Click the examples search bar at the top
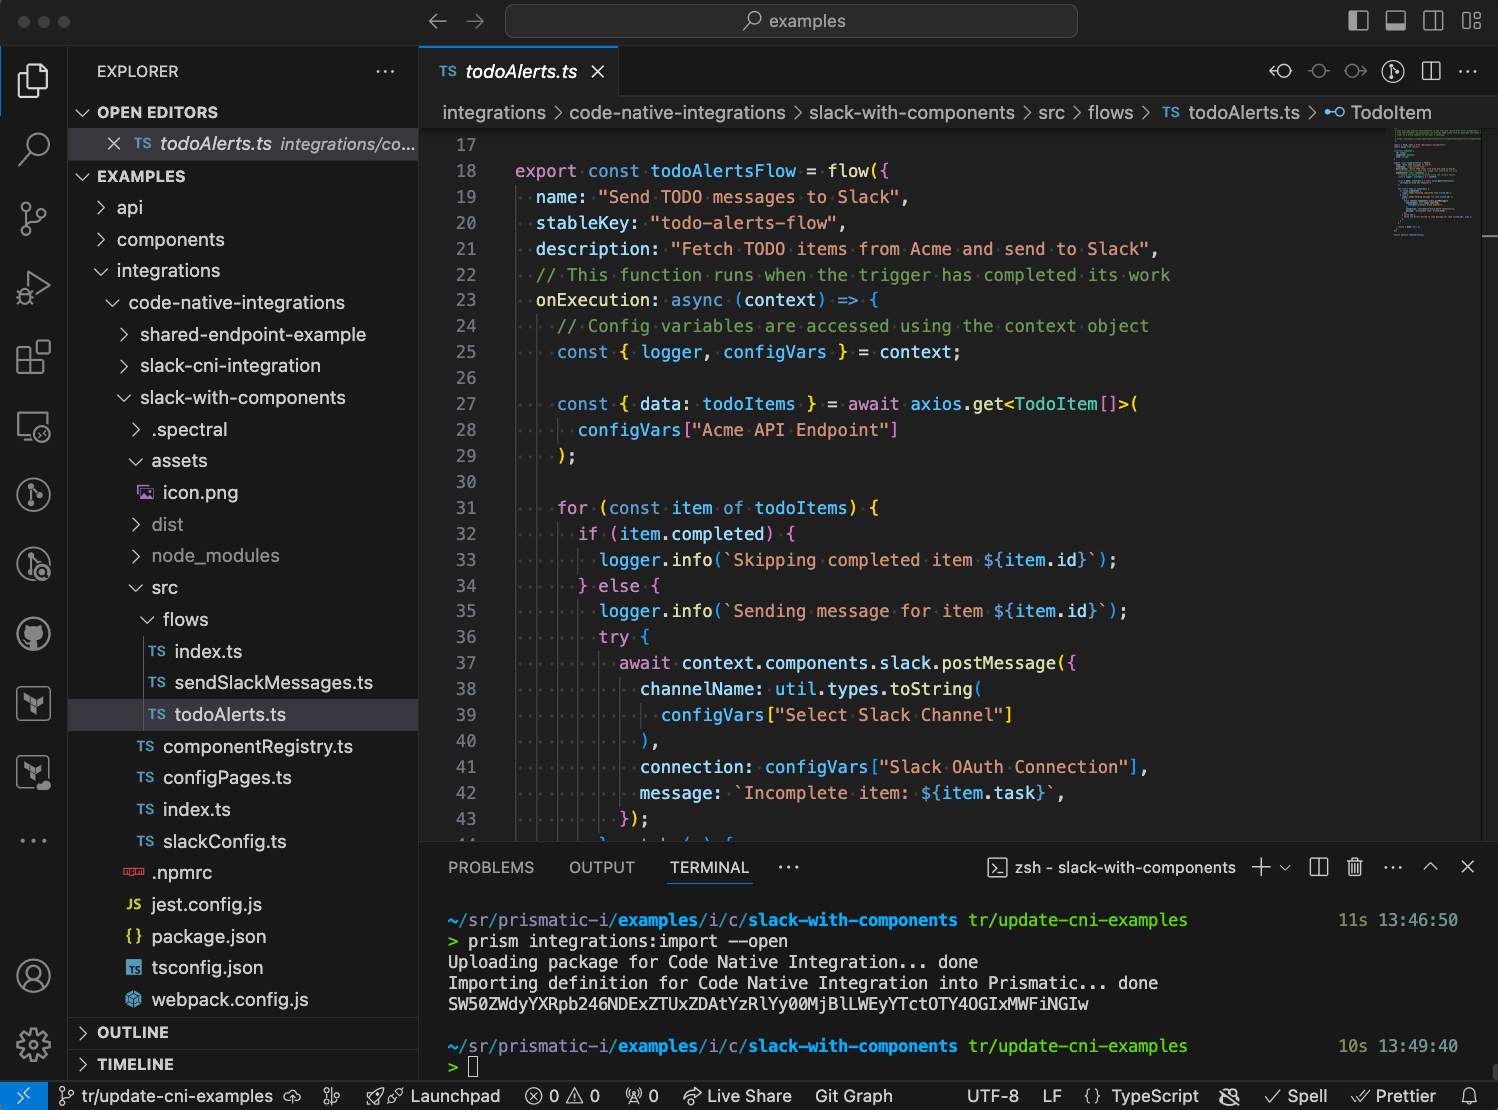1498x1110 pixels. 790,20
